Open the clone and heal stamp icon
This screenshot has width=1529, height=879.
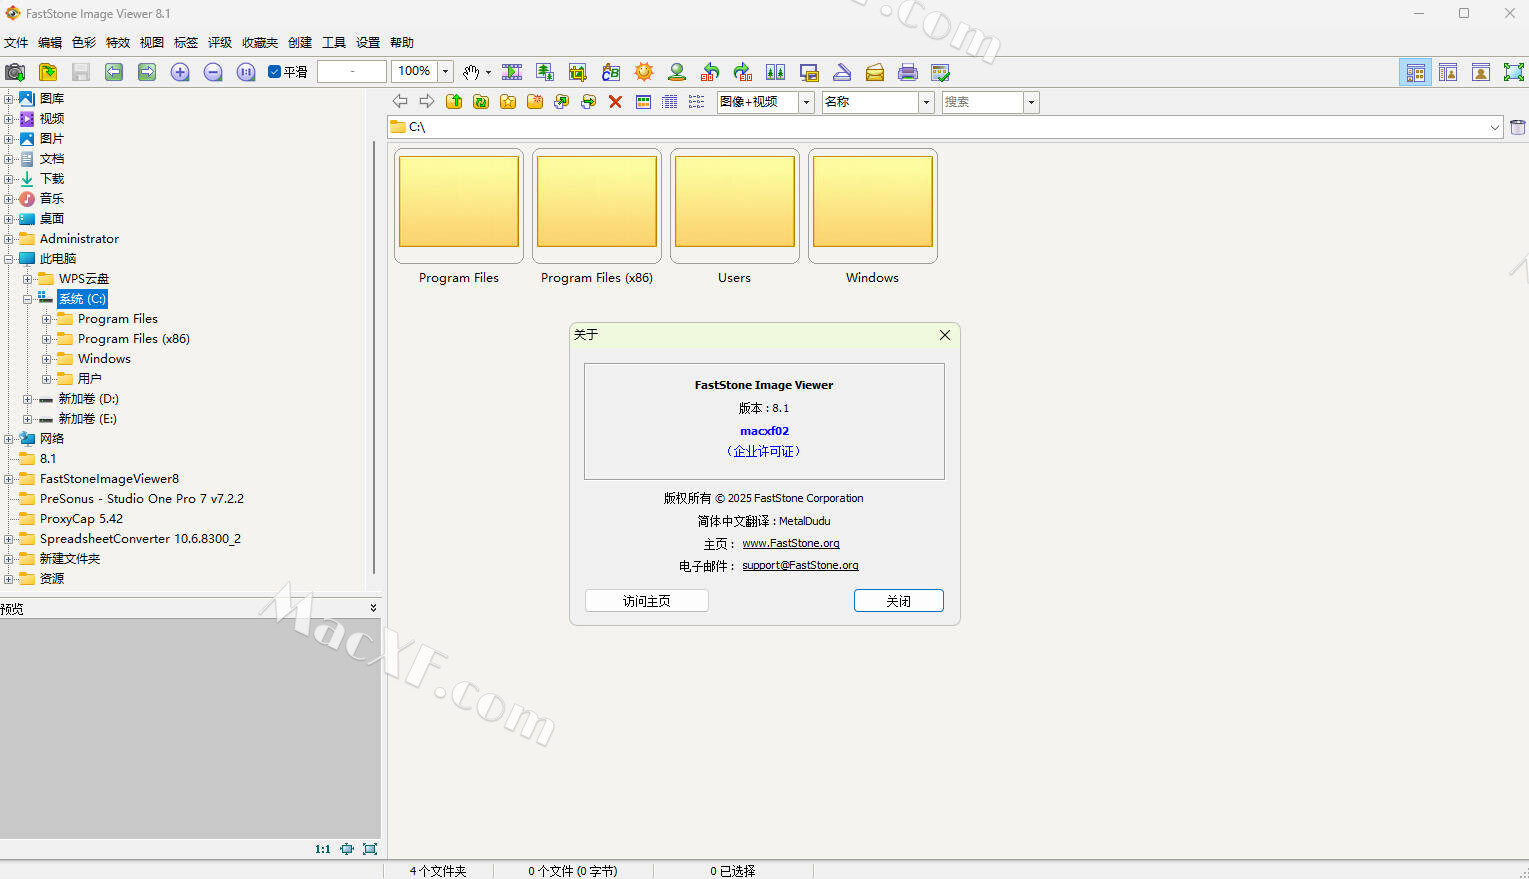[x=677, y=72]
